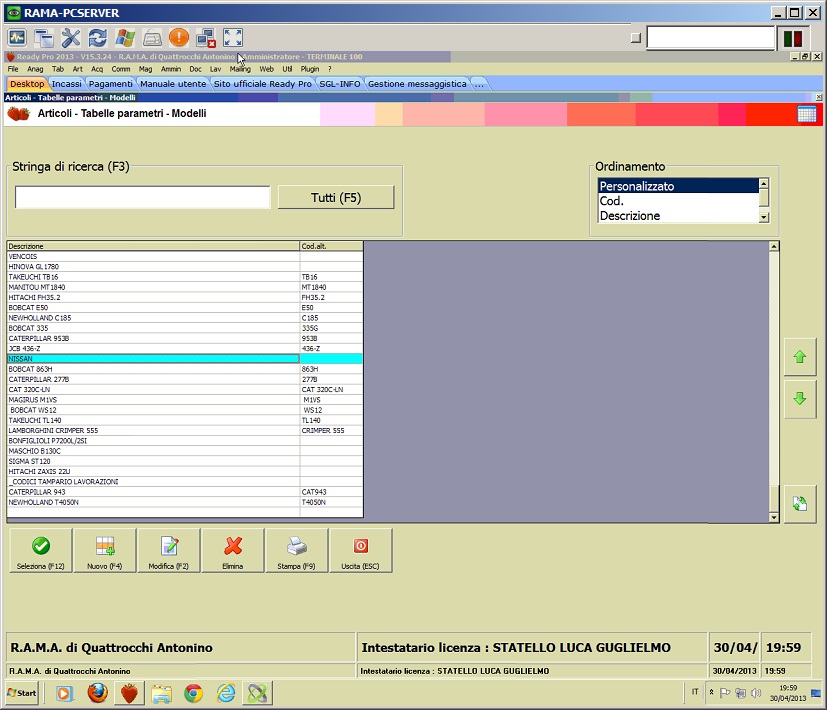Click the green refresh list icon
Viewport: 827px width, 710px height.
pyautogui.click(x=800, y=503)
